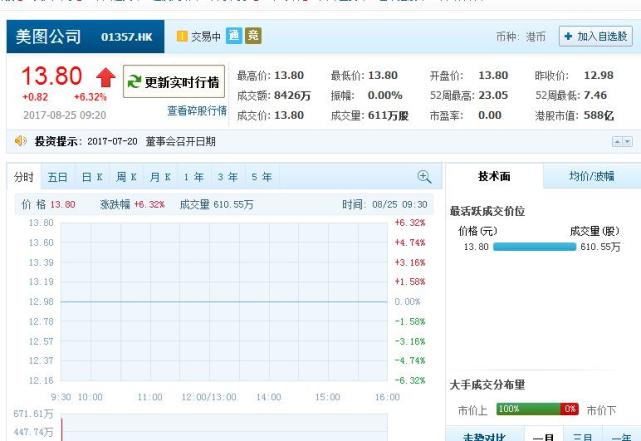The height and width of the screenshot is (441, 641).
Task: Click 美图公司 company name header
Action: (48, 36)
